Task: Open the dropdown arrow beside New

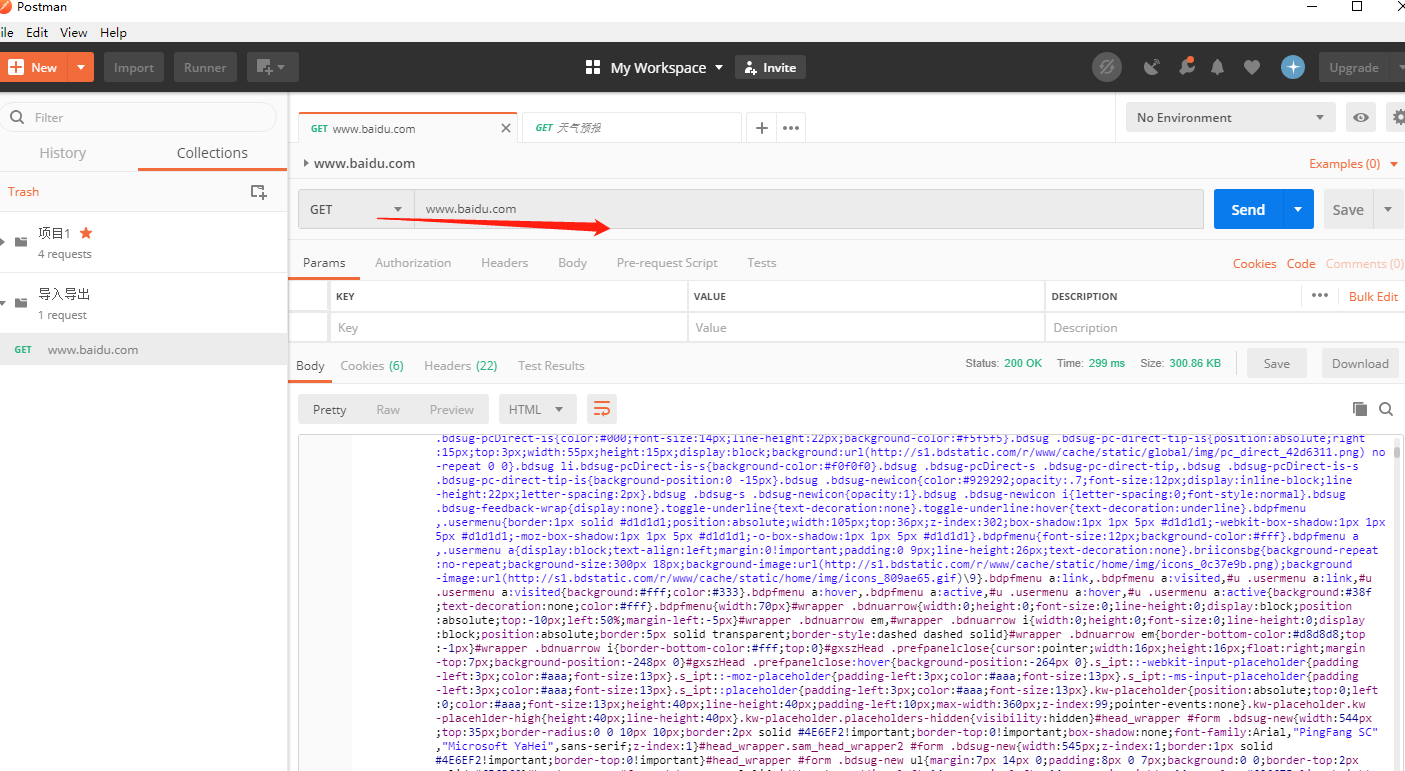Action: [82, 67]
